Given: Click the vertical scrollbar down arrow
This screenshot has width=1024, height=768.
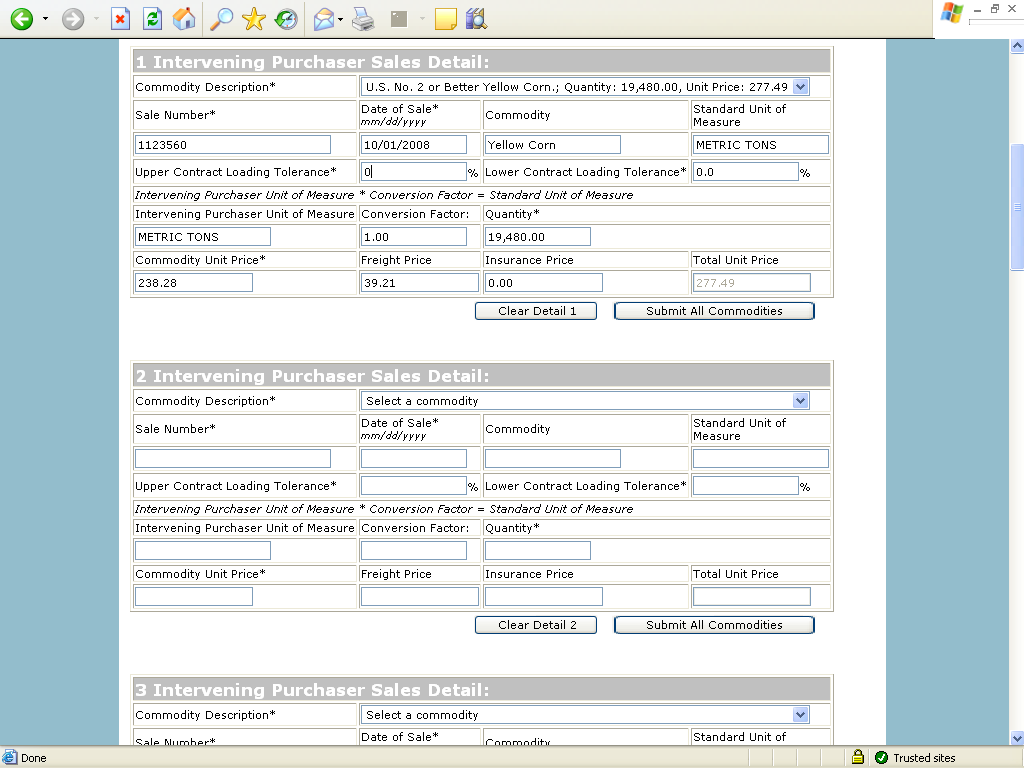Looking at the screenshot, I should pyautogui.click(x=1017, y=738).
